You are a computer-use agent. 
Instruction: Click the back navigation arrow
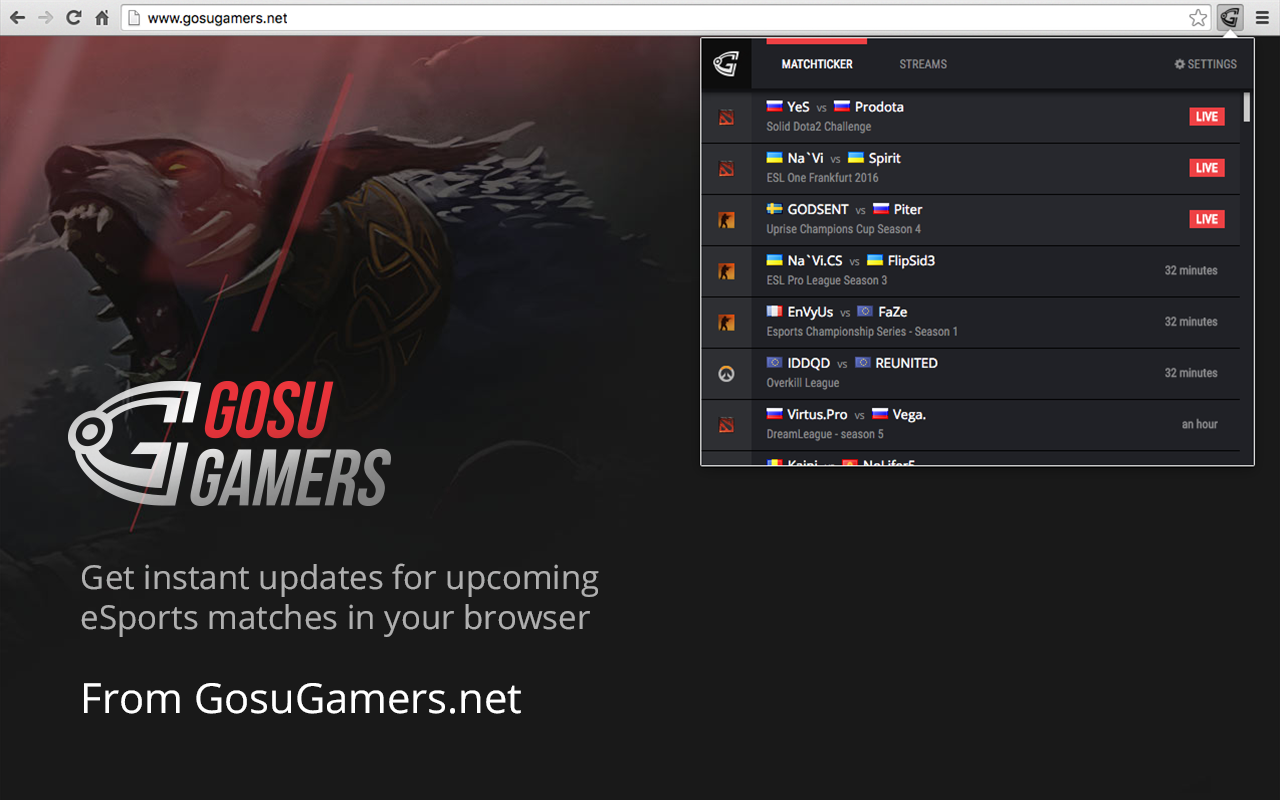pyautogui.click(x=17, y=17)
